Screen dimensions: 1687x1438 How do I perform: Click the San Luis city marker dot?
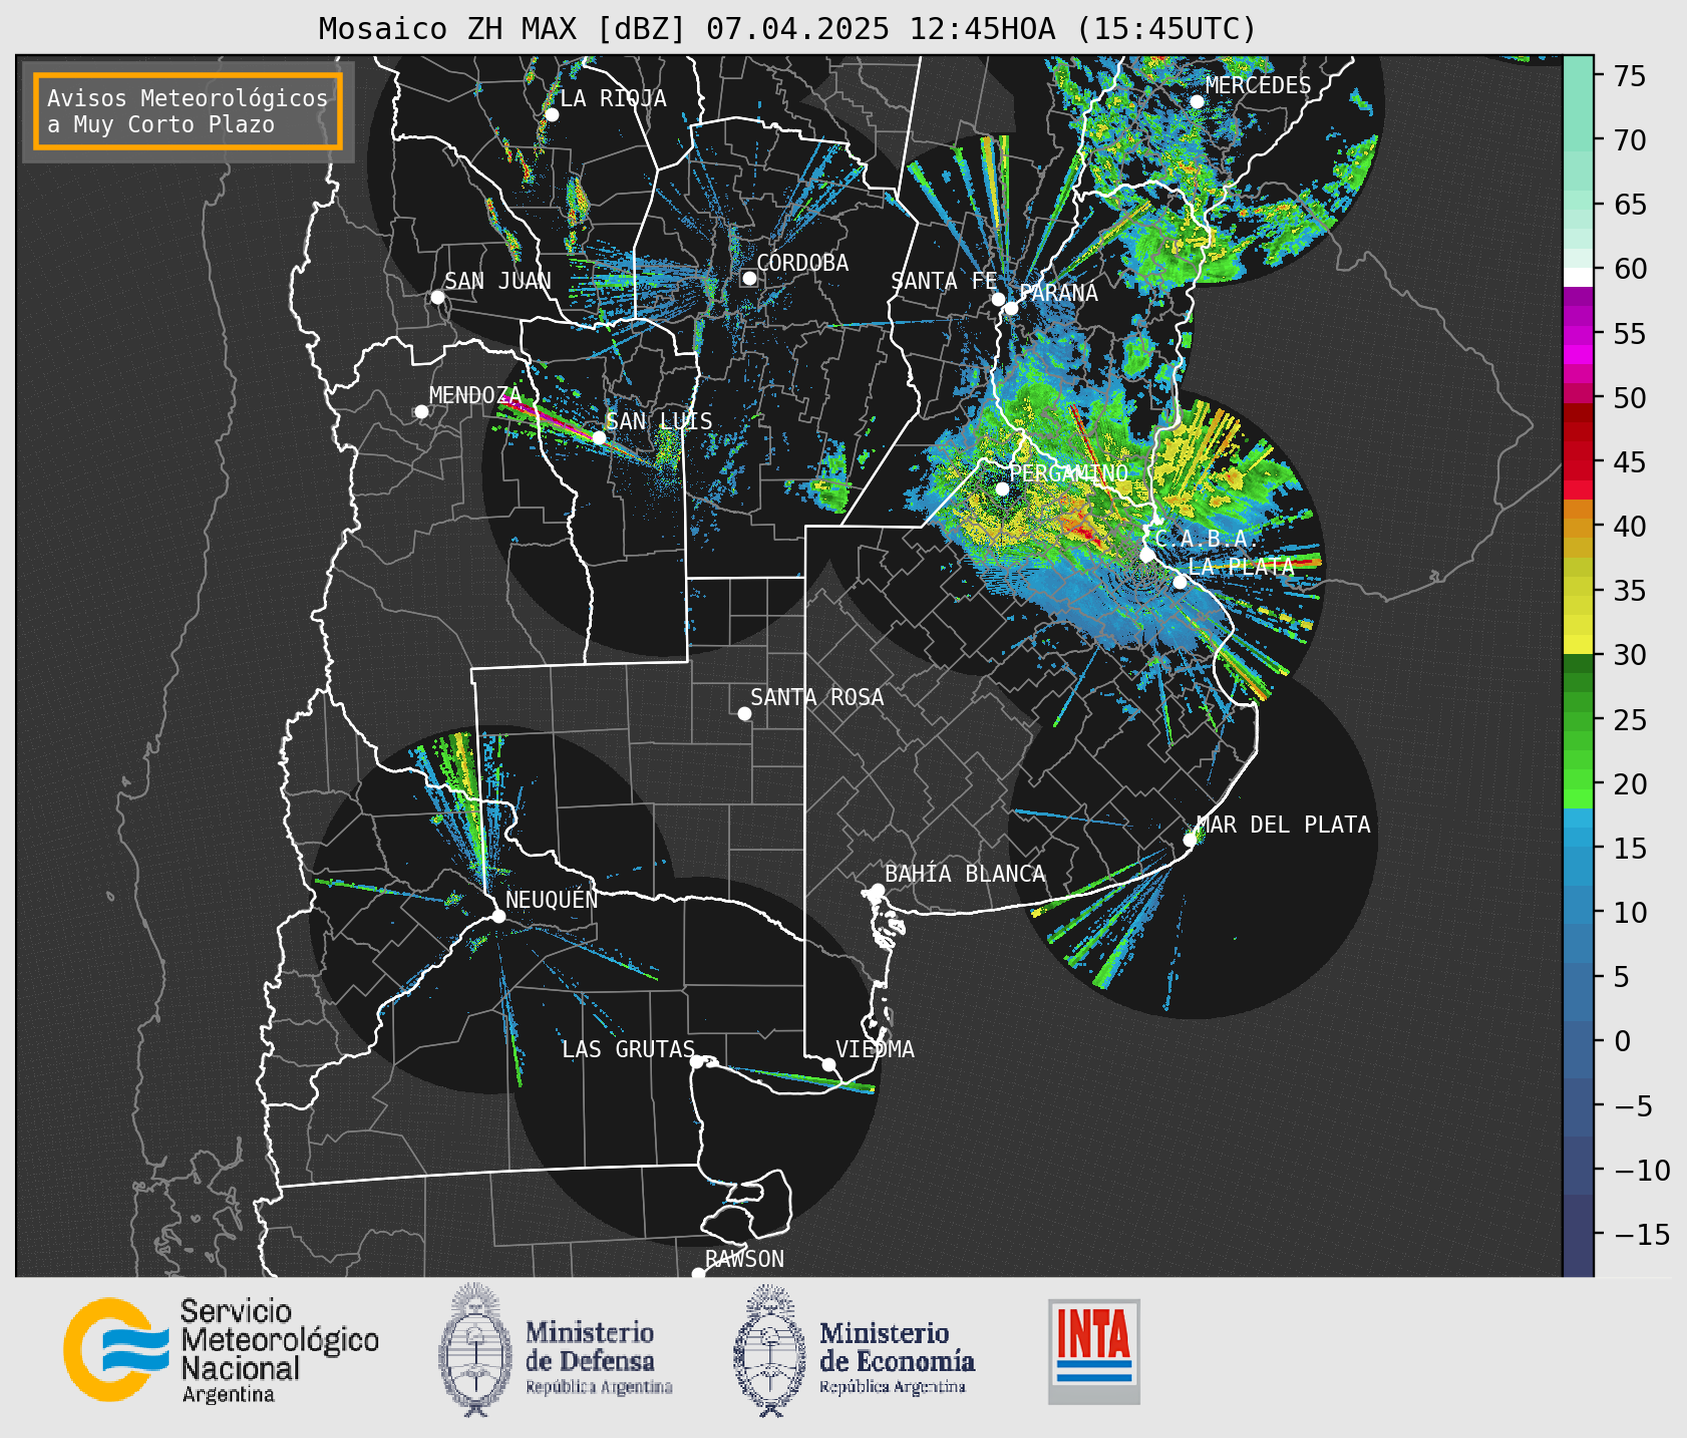pyautogui.click(x=599, y=437)
